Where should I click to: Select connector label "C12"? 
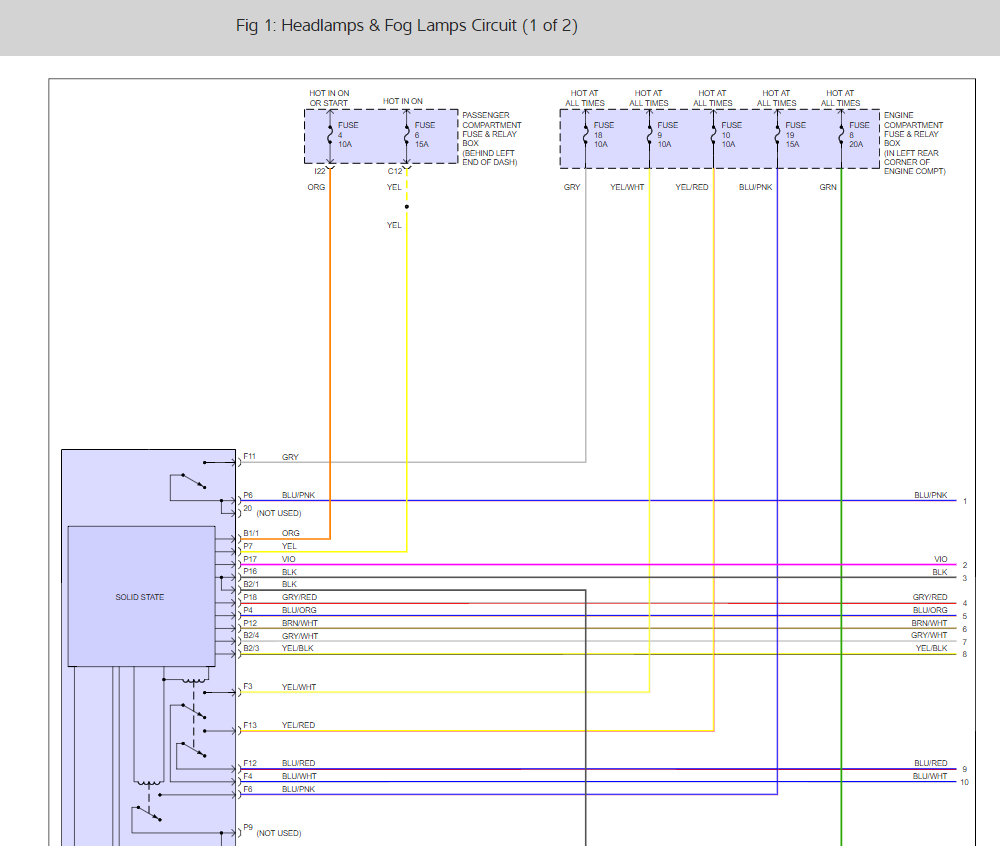(x=395, y=171)
